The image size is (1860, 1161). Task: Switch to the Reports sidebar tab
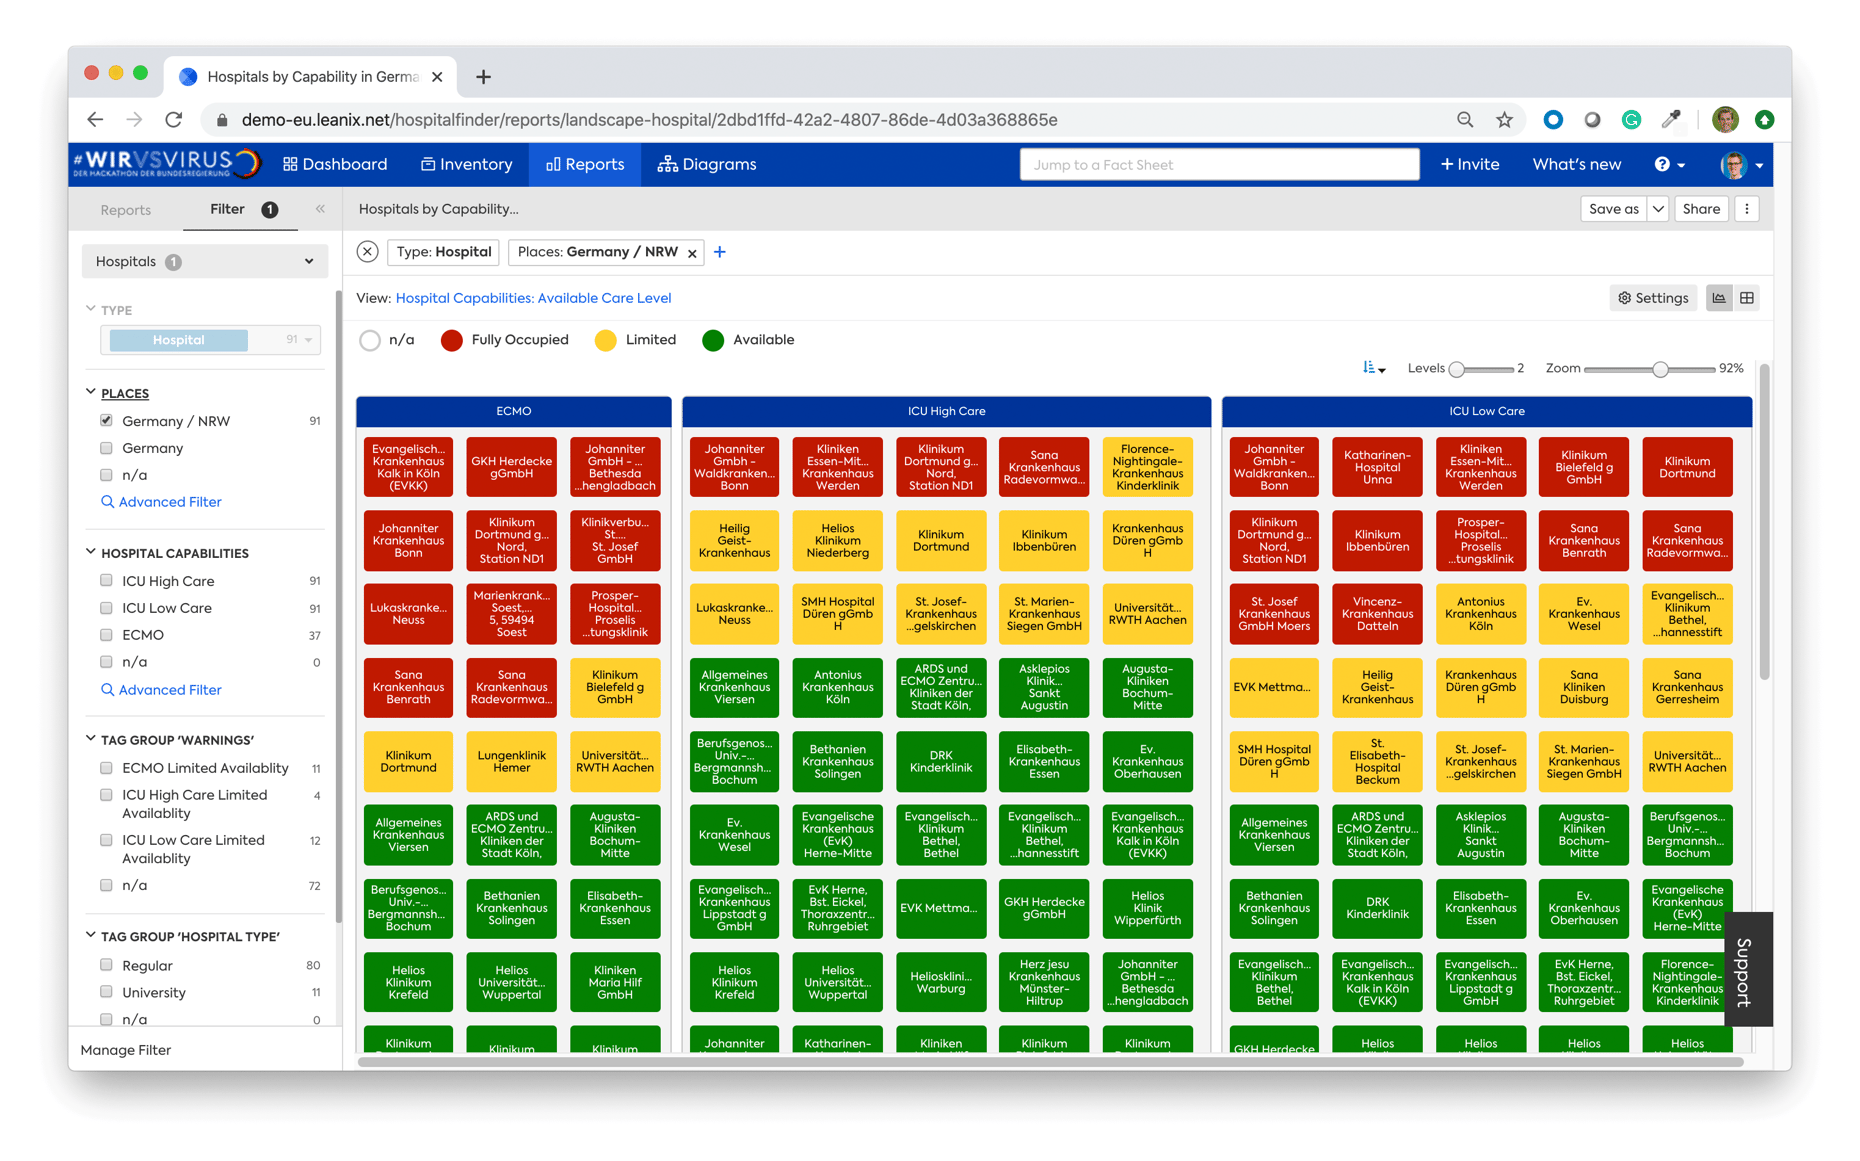[125, 209]
